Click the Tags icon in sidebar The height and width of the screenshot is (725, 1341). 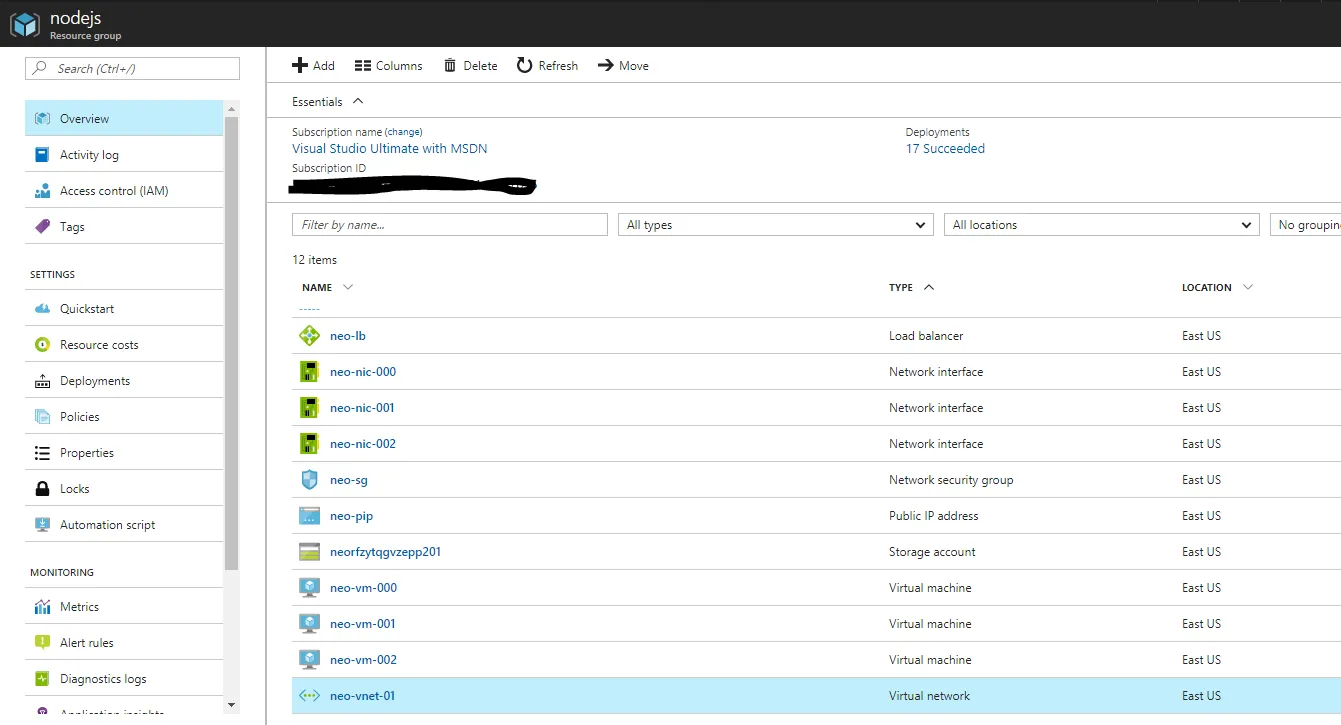click(x=42, y=227)
